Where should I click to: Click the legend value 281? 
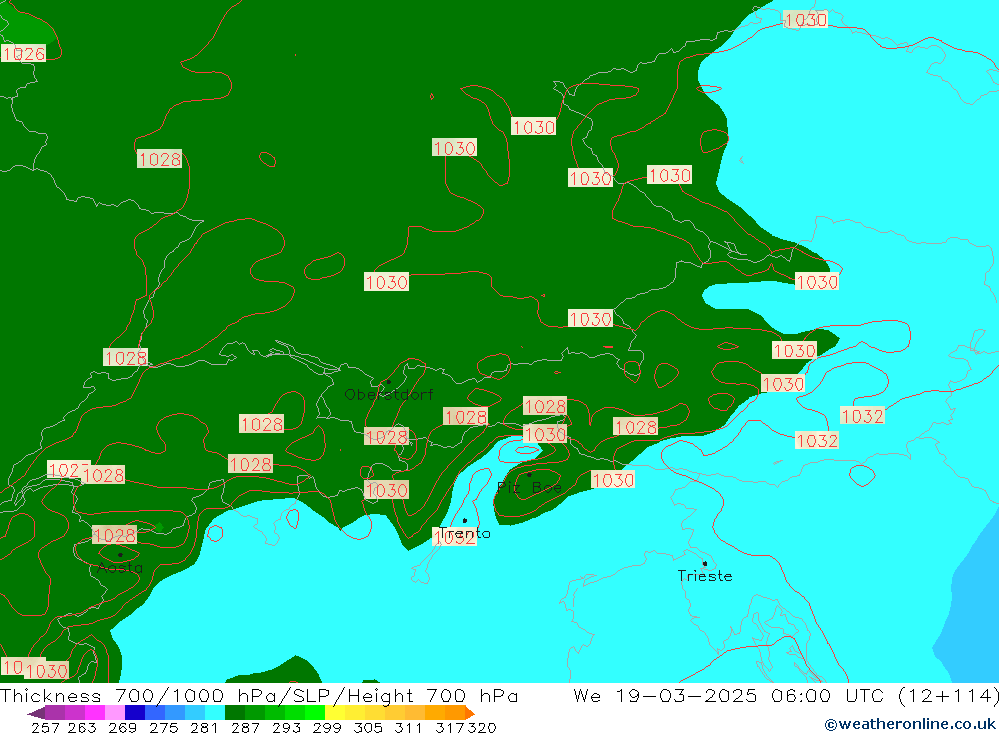click(x=204, y=727)
